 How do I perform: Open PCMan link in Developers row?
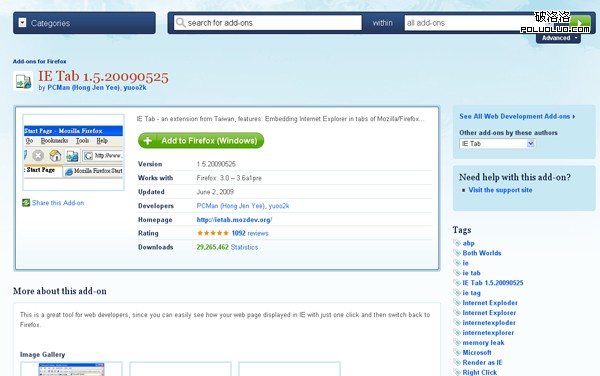231,206
